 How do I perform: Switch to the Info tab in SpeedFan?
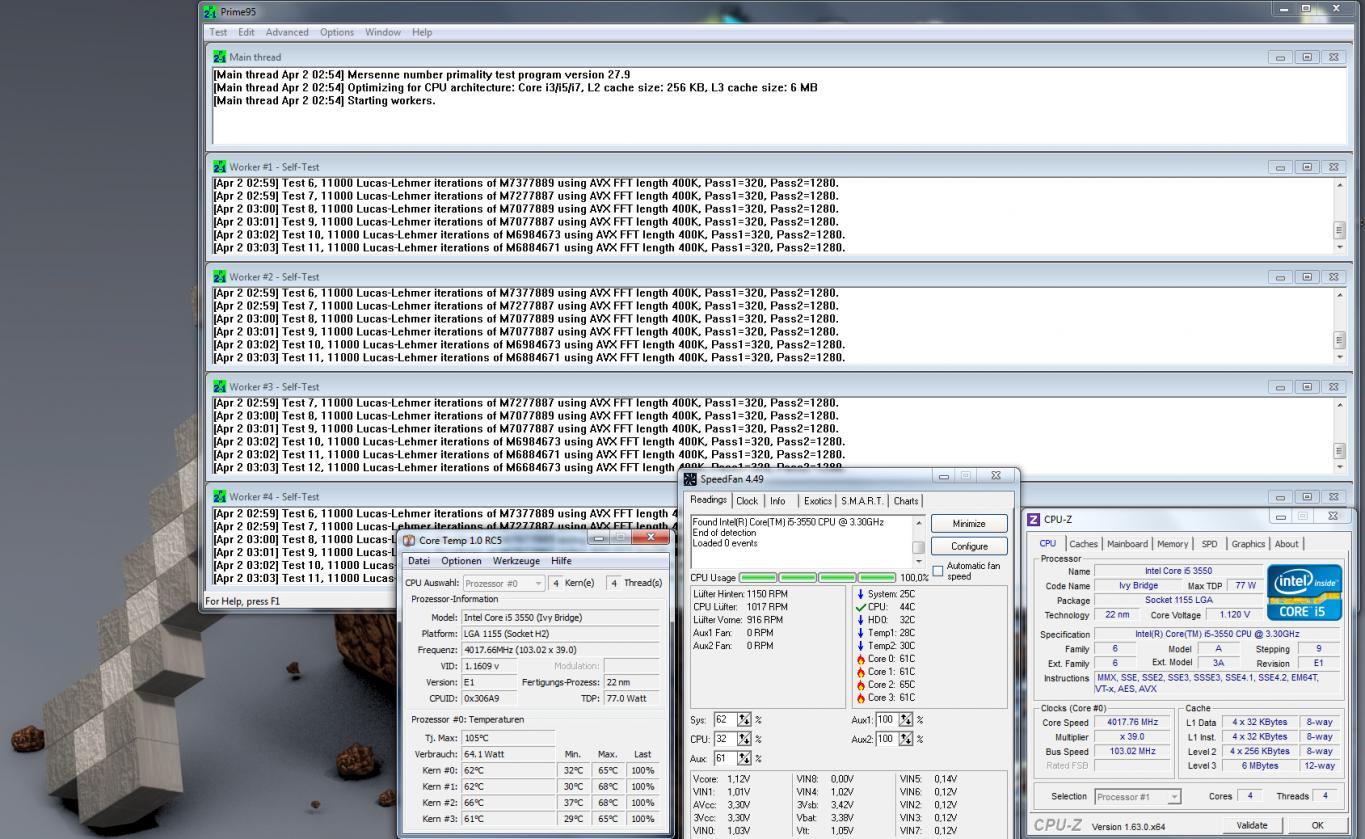click(777, 501)
